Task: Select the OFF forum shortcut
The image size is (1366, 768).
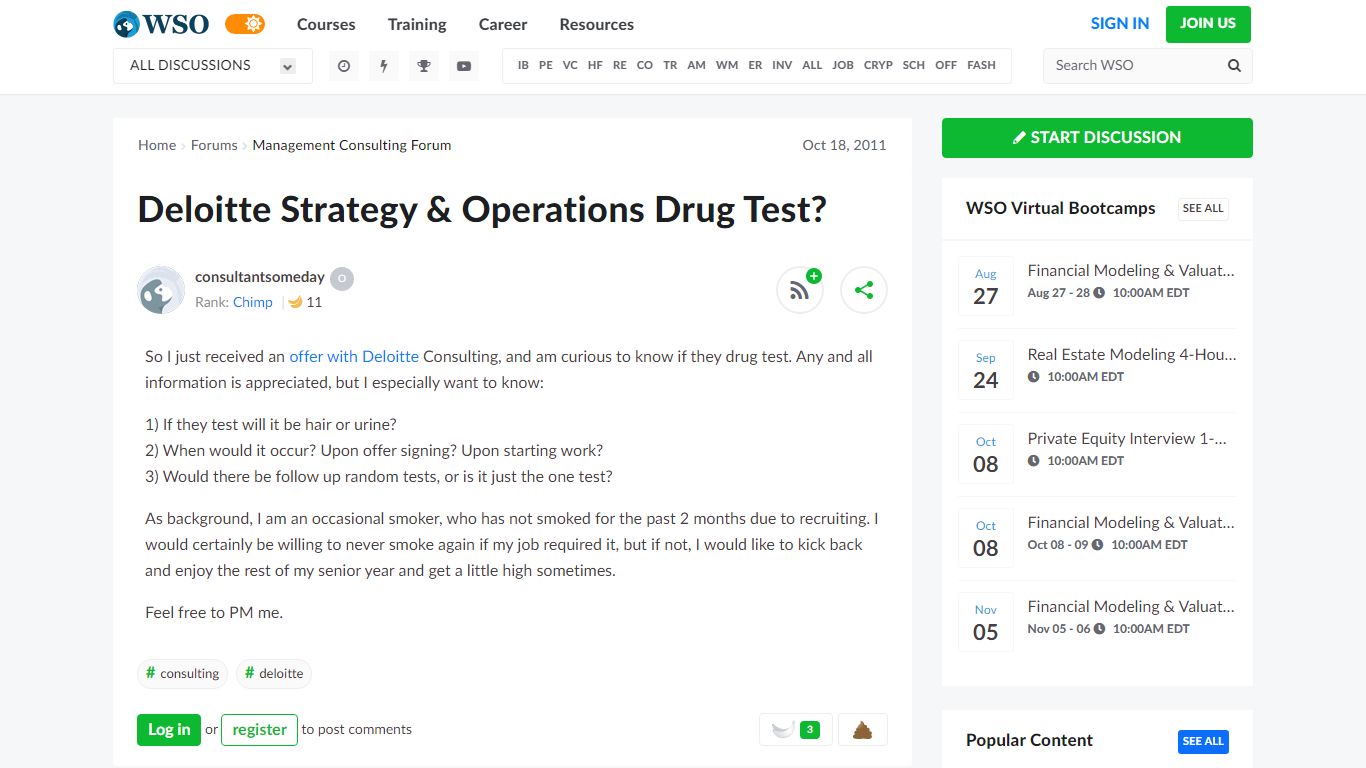Action: [x=946, y=65]
